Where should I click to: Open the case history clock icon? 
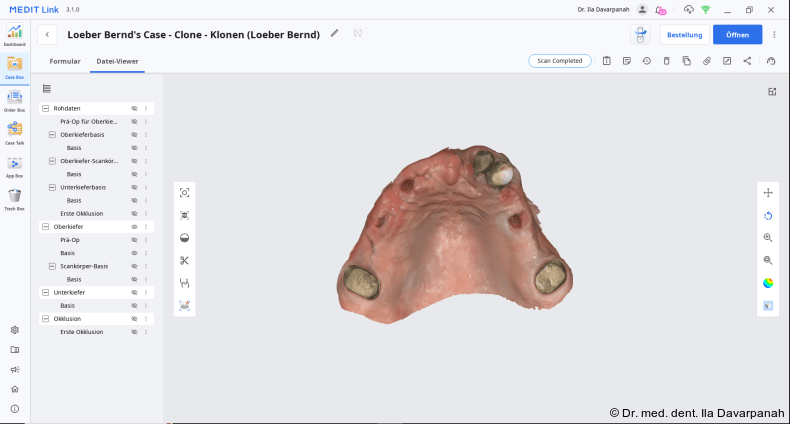(647, 61)
